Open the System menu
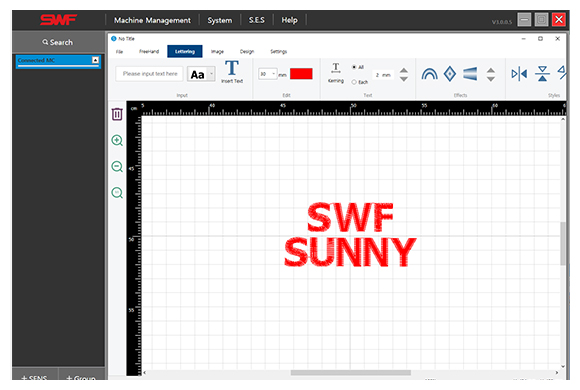This screenshot has width=580, height=390. [220, 20]
